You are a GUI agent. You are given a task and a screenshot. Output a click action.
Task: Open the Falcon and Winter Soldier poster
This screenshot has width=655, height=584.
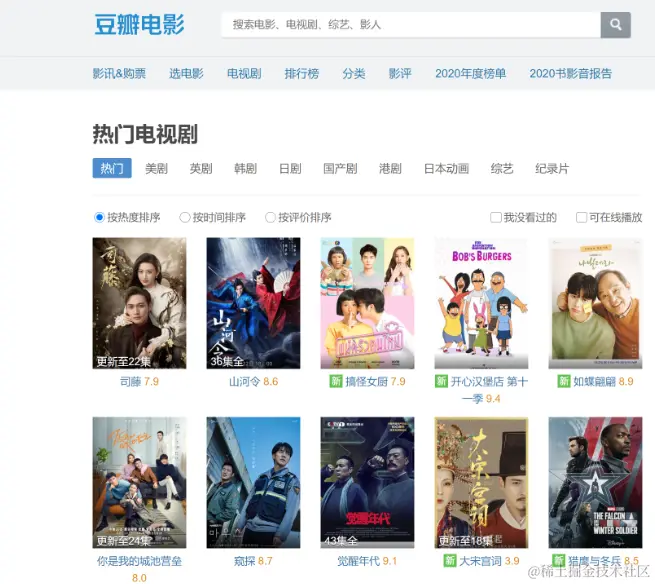(595, 482)
